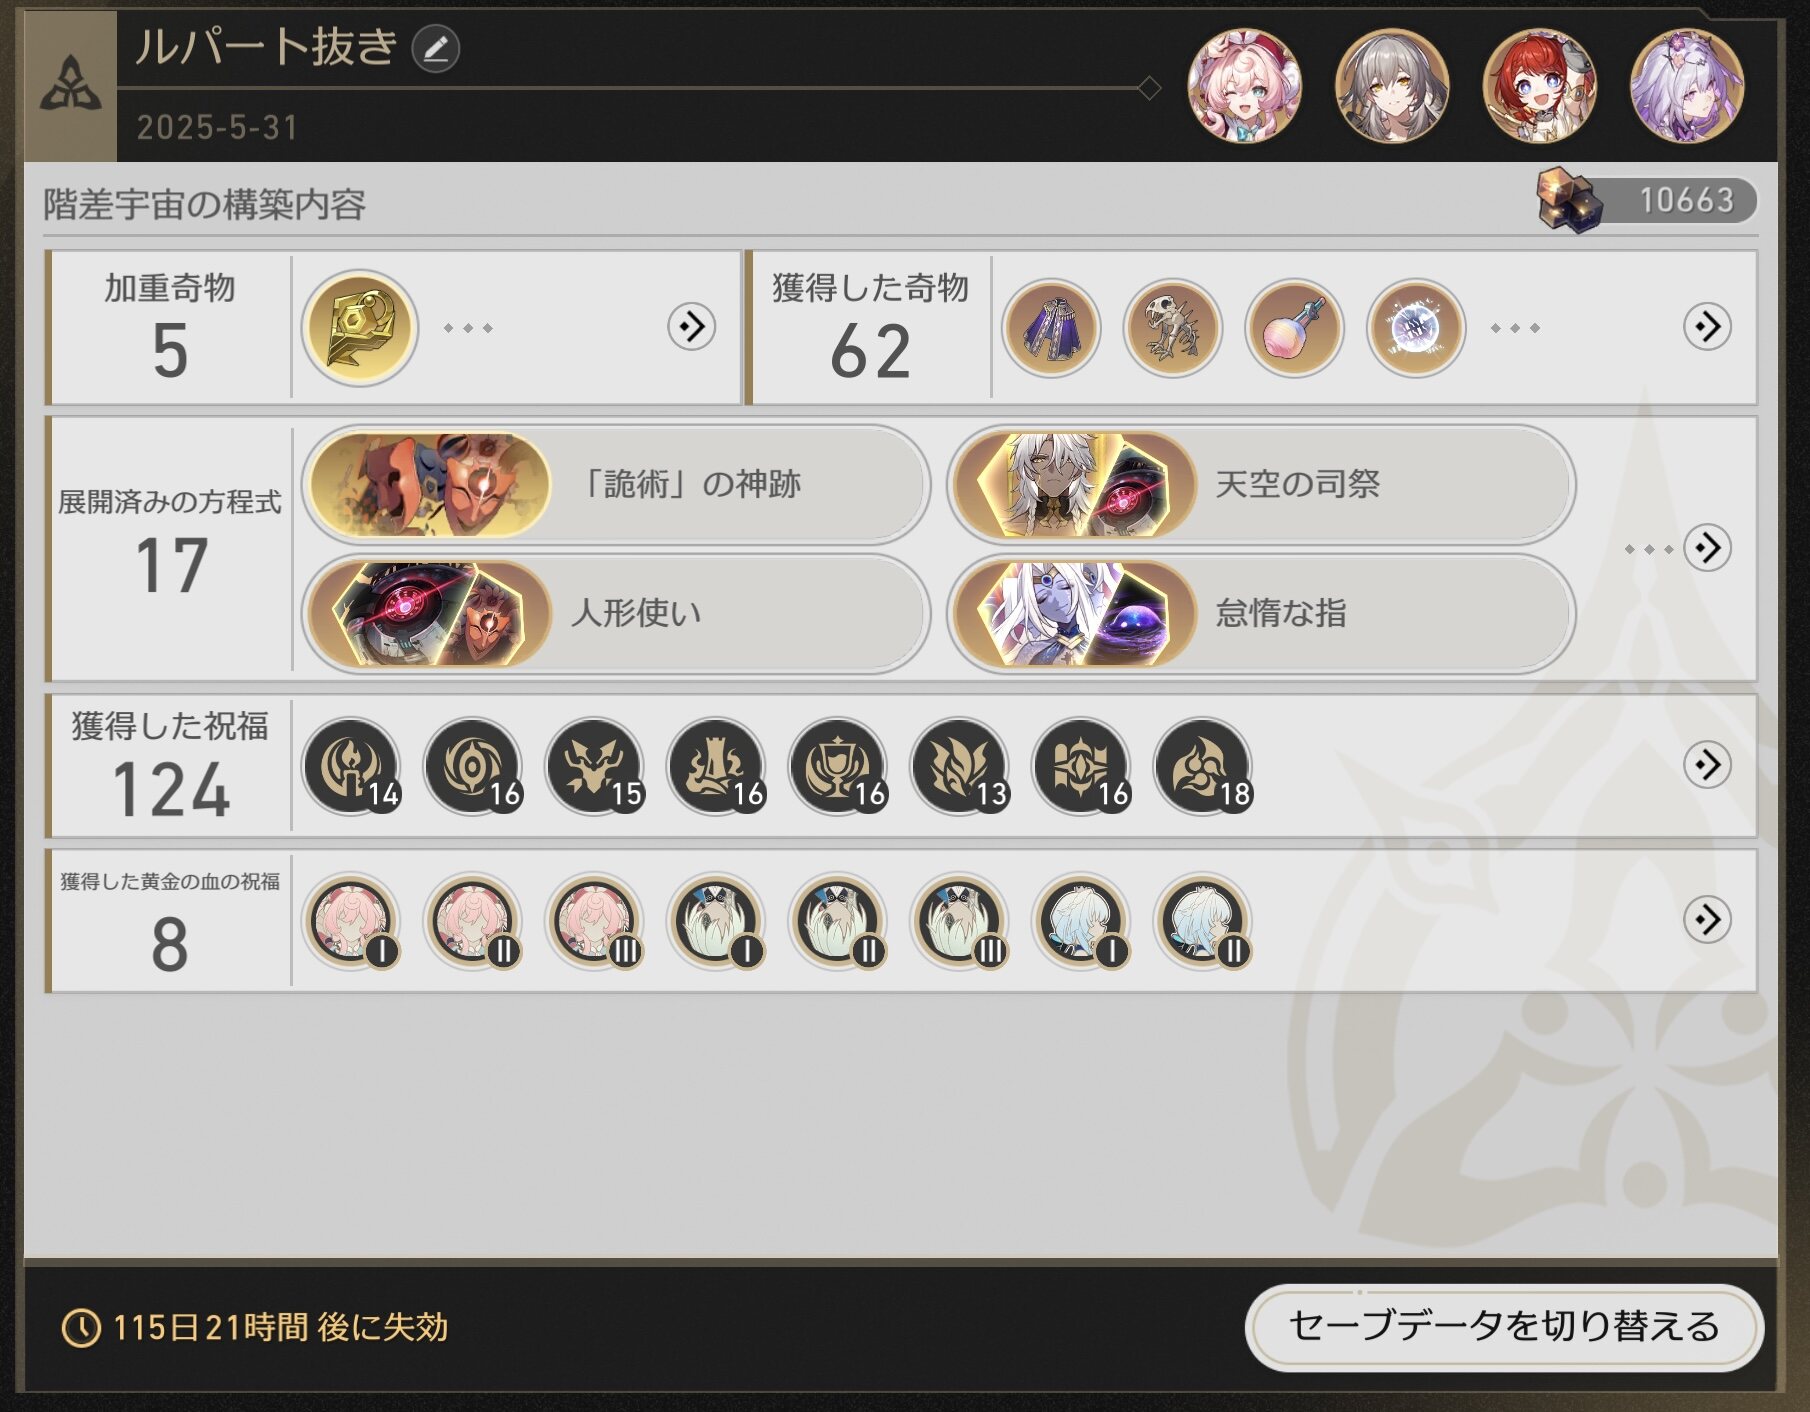Expand the 獲得した奇物 list arrow
The width and height of the screenshot is (1810, 1412).
click(1707, 327)
